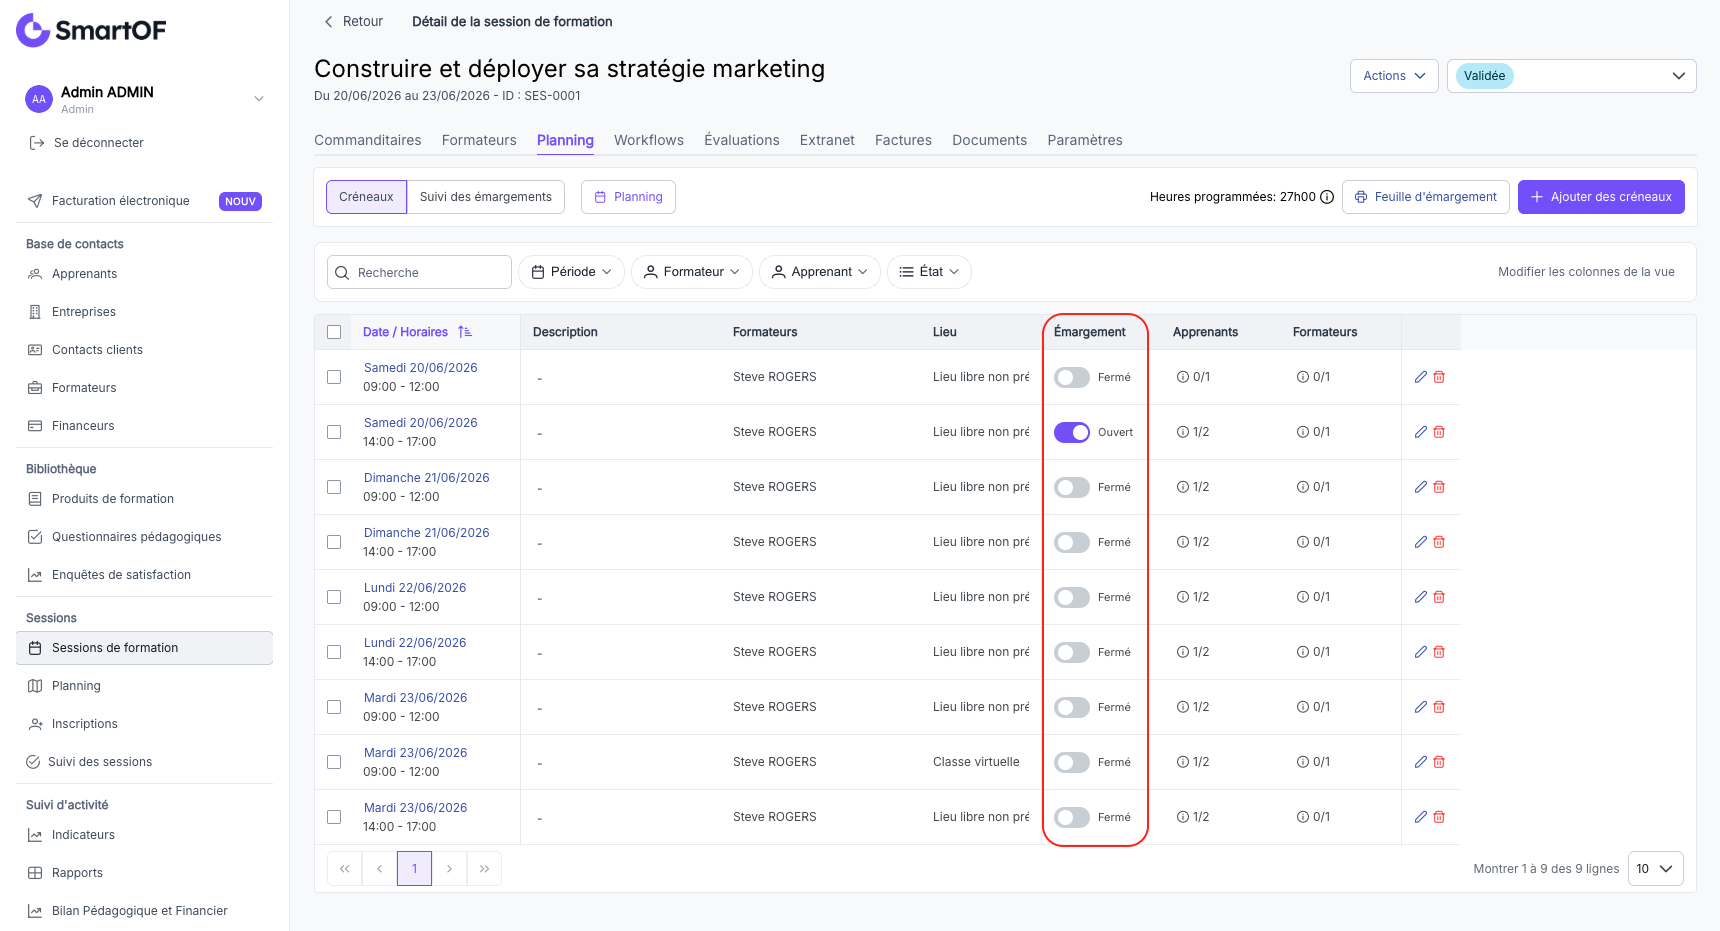The height and width of the screenshot is (931, 1720).
Task: Open the Formateur filter dropdown
Action: click(x=692, y=272)
